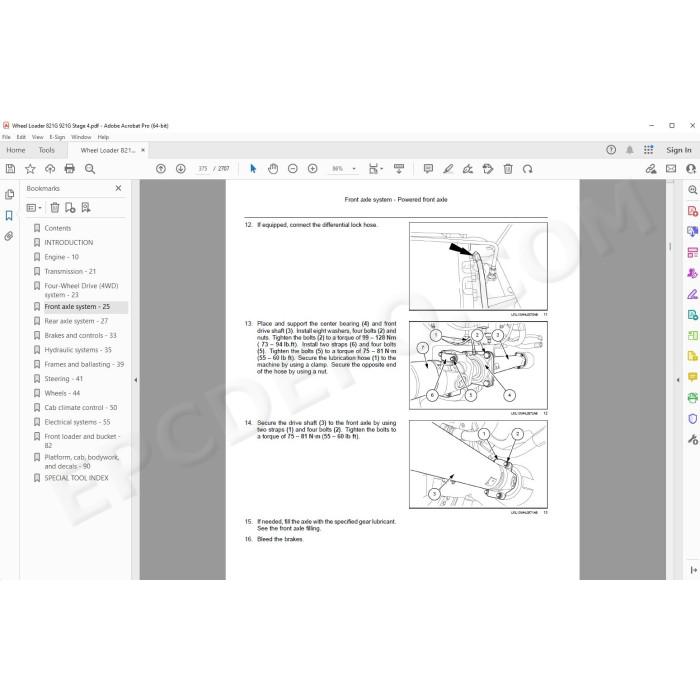Viewport: 700px width, 700px height.
Task: Open the notifications bell
Action: coord(629,150)
